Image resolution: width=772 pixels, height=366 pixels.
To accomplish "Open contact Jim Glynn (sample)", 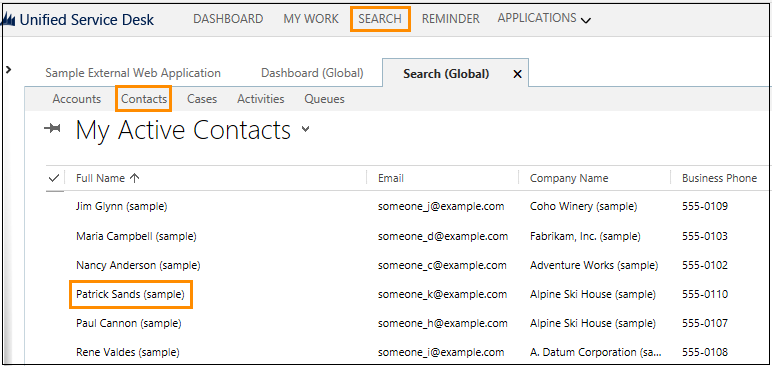I will pos(121,206).
